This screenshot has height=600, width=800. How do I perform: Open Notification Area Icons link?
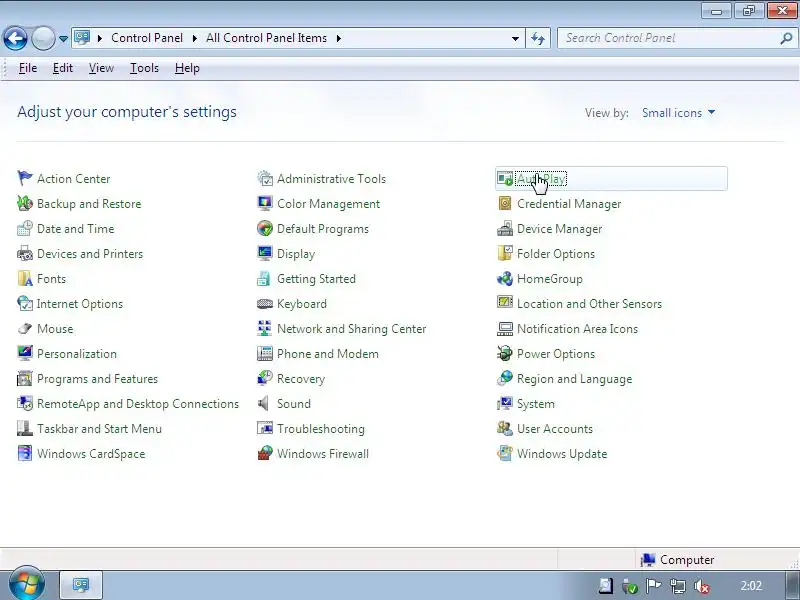(577, 329)
